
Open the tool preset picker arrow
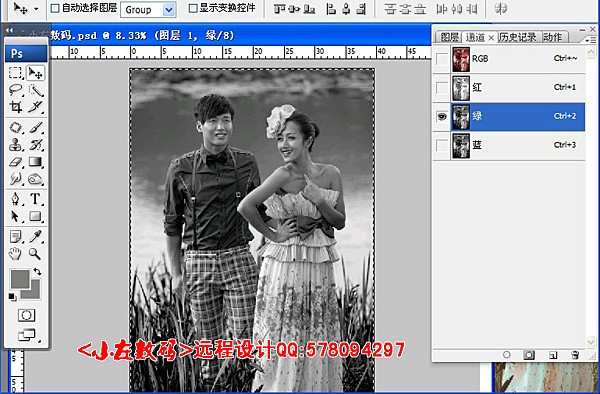[36, 8]
